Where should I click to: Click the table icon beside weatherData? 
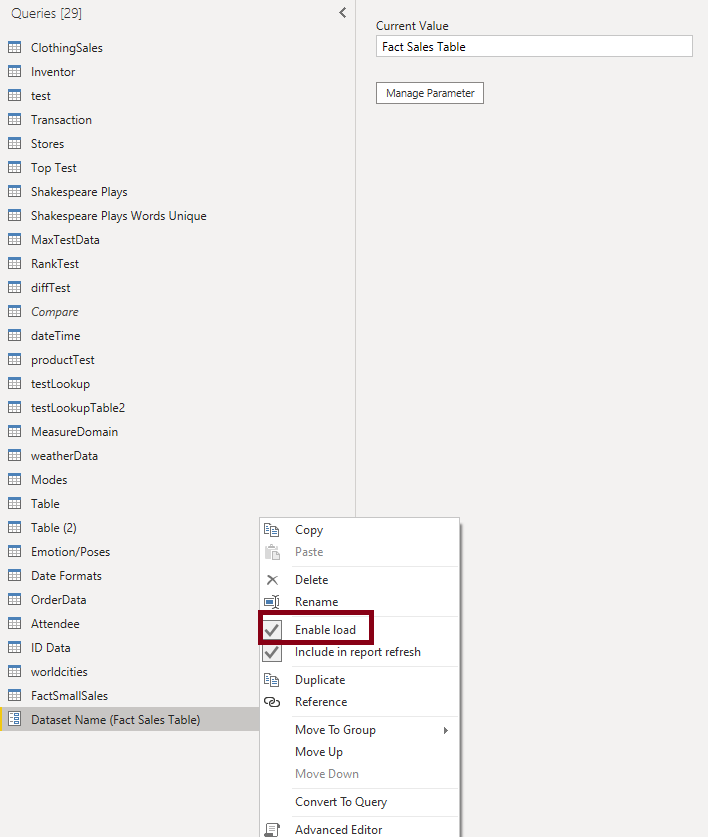[x=14, y=455]
